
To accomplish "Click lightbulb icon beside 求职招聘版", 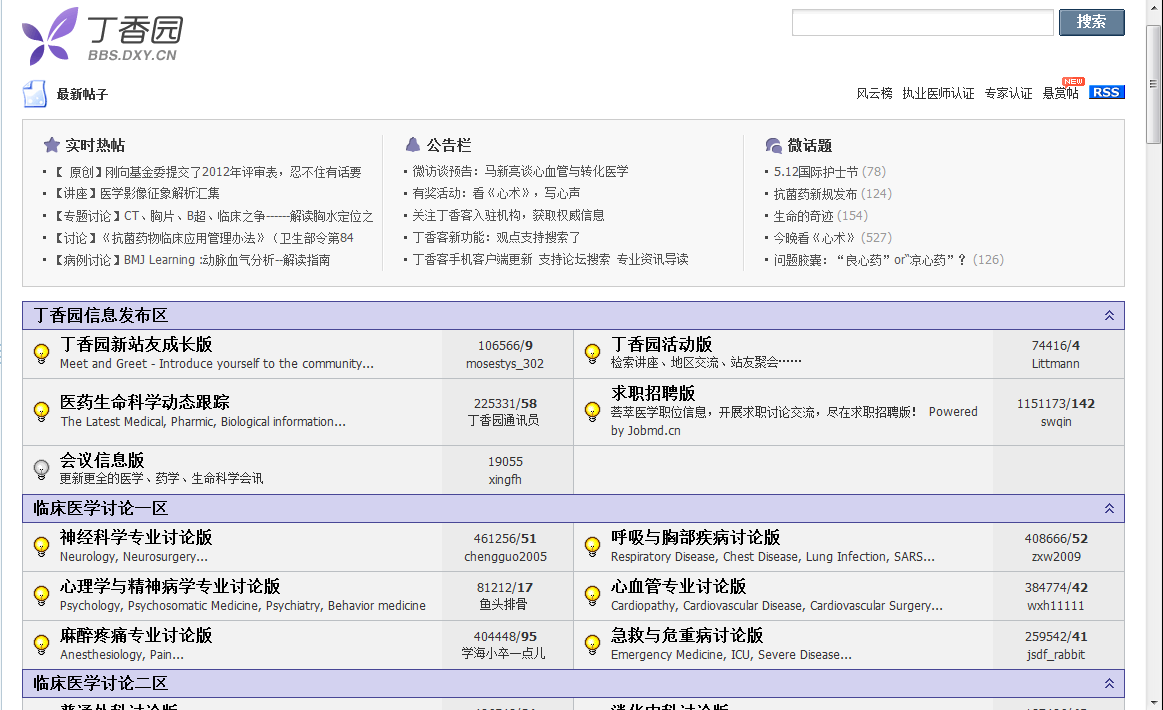I will [592, 411].
